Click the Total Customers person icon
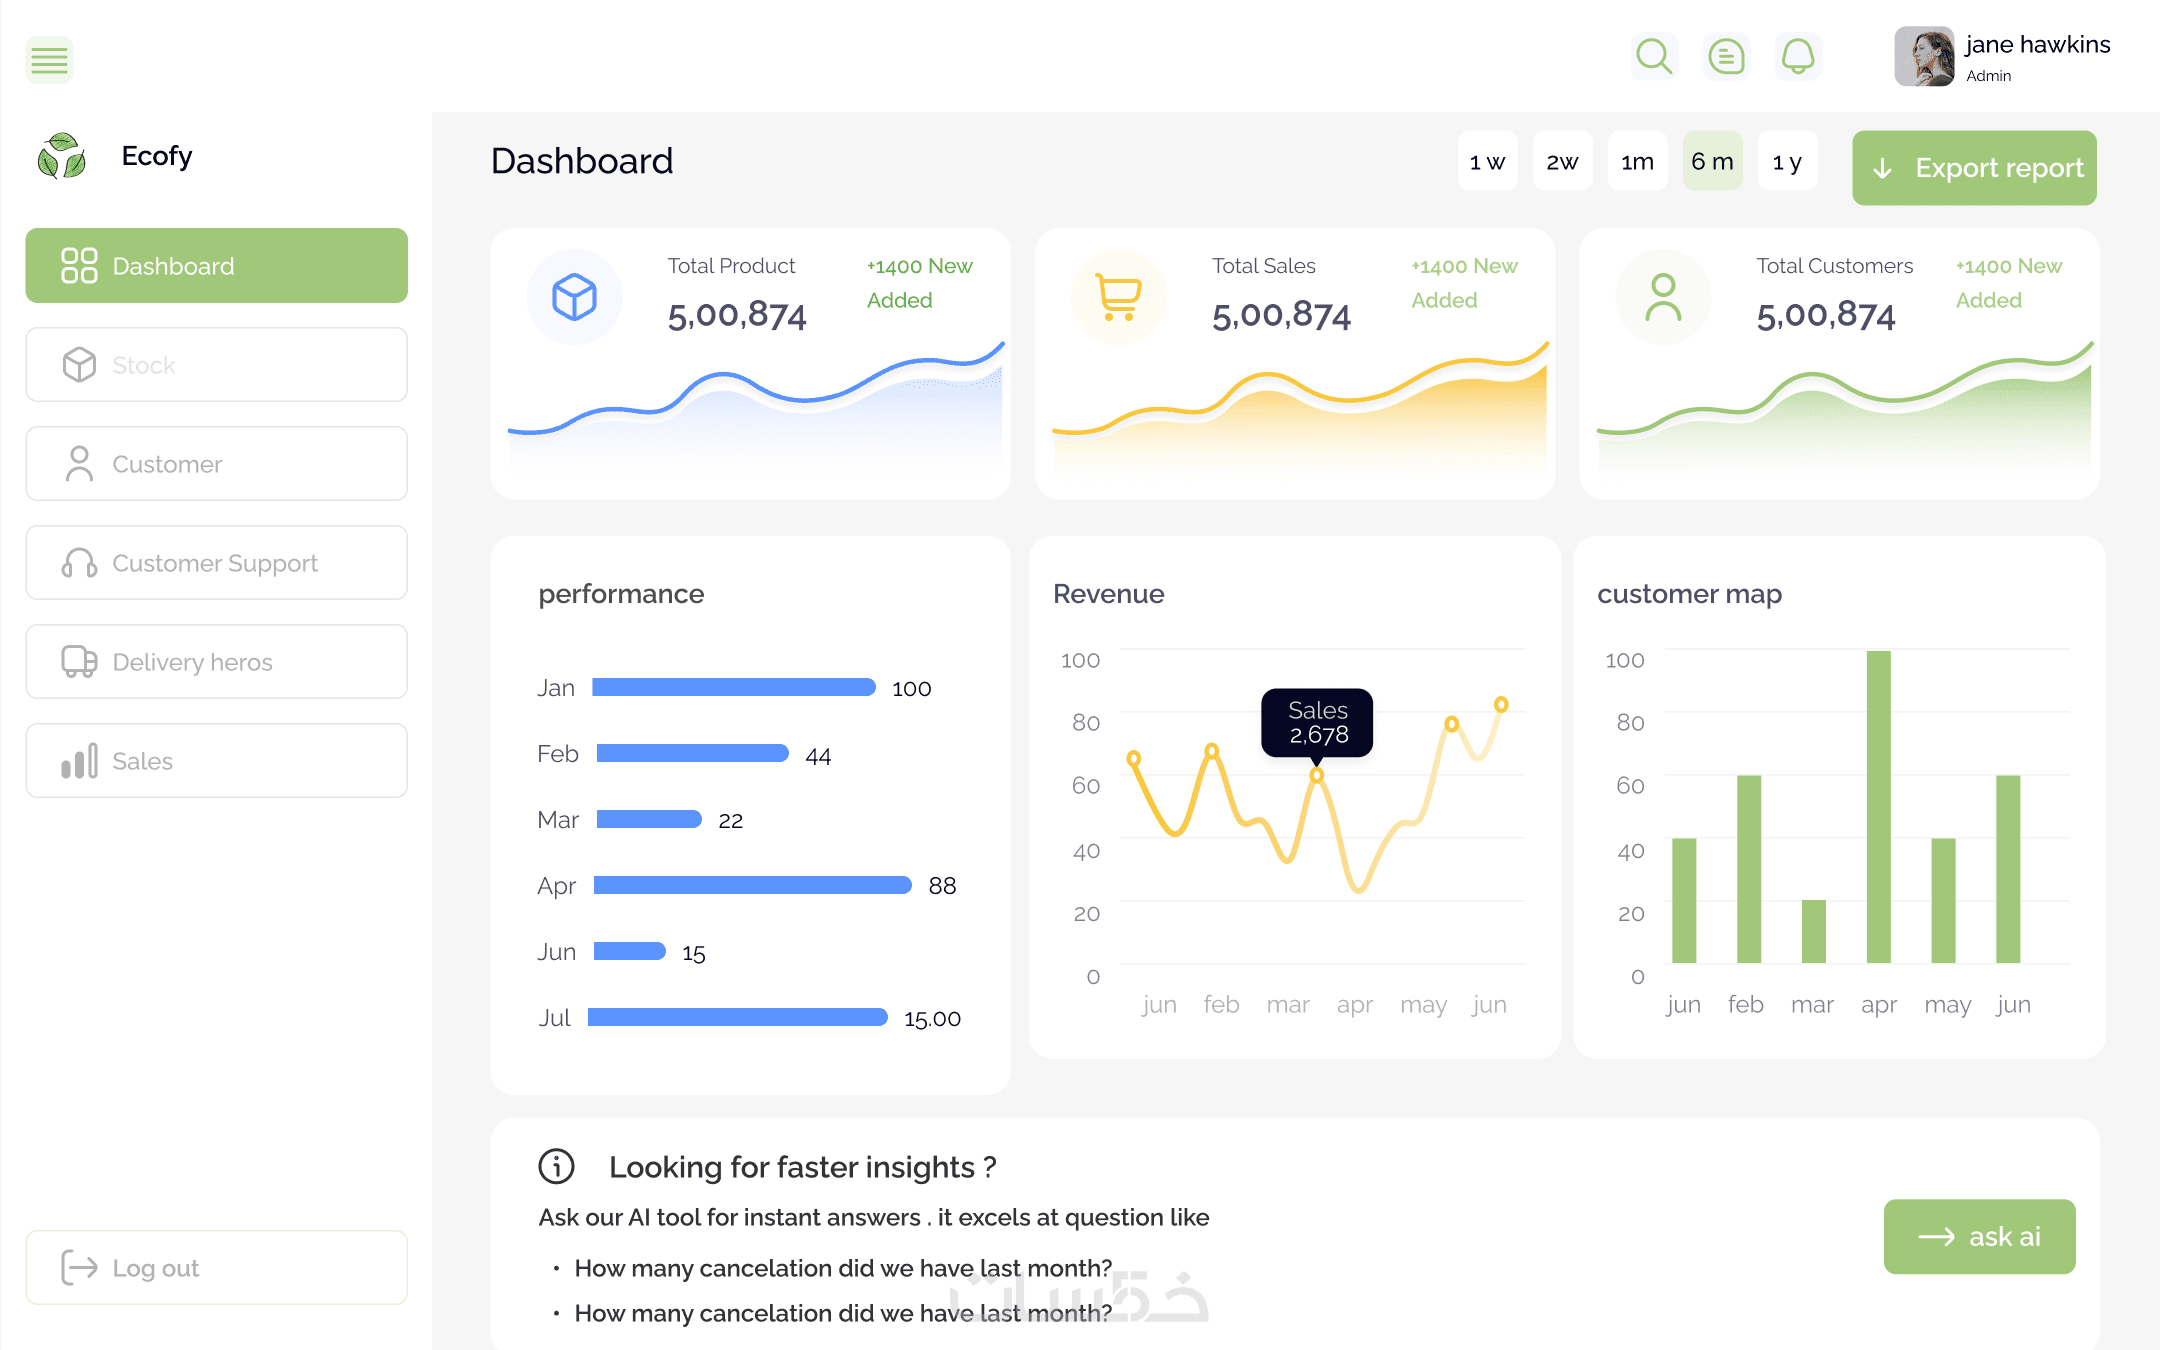 click(x=1663, y=297)
